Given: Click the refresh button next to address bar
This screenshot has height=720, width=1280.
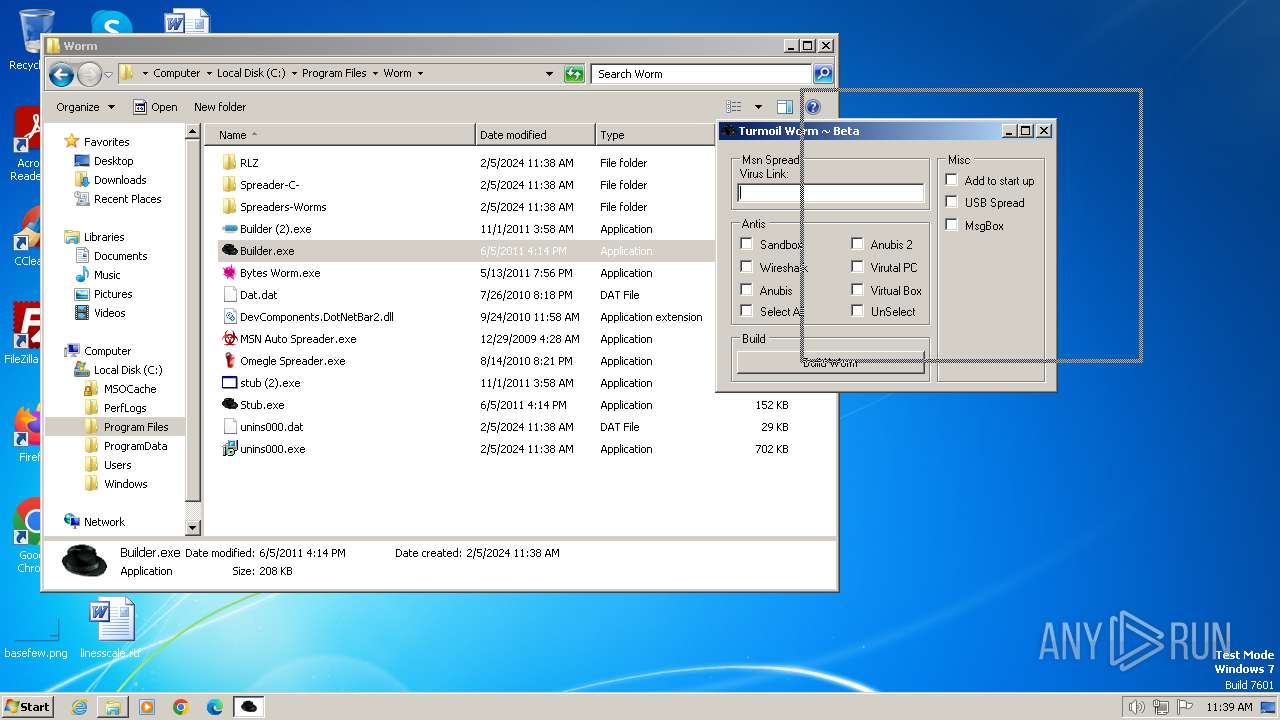Looking at the screenshot, I should coord(573,74).
